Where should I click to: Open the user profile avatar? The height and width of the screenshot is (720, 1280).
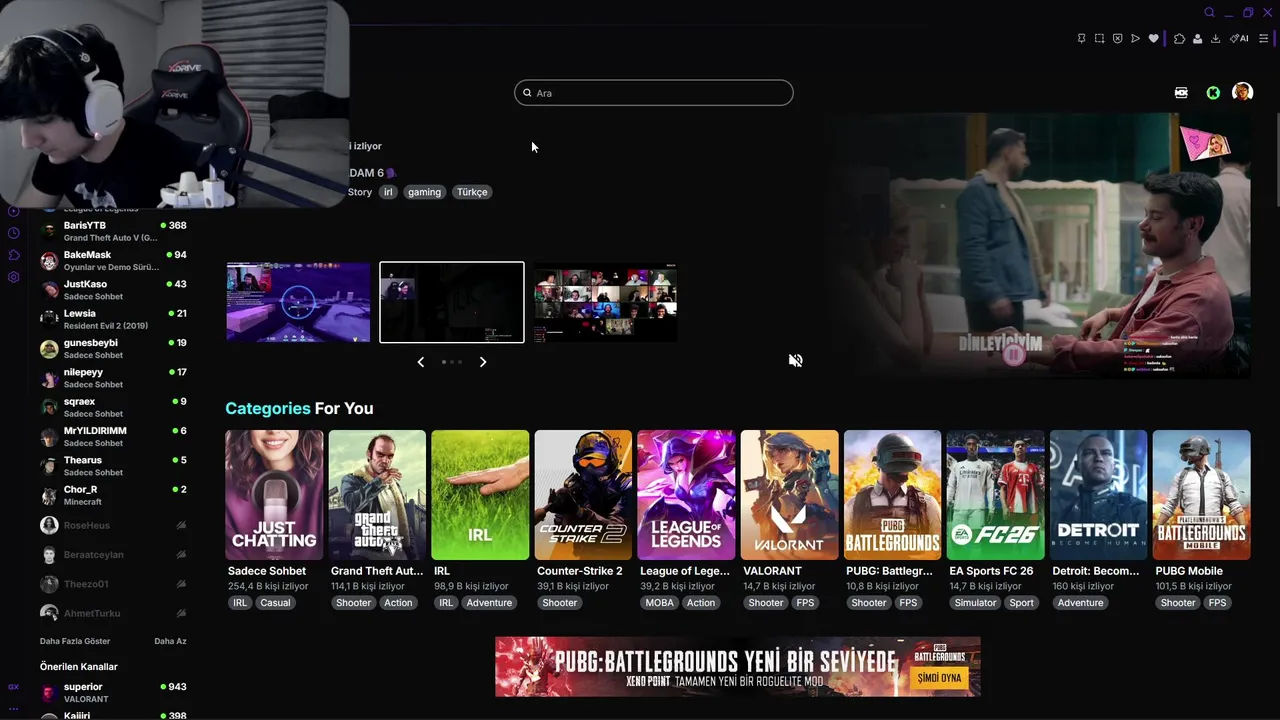[1242, 92]
